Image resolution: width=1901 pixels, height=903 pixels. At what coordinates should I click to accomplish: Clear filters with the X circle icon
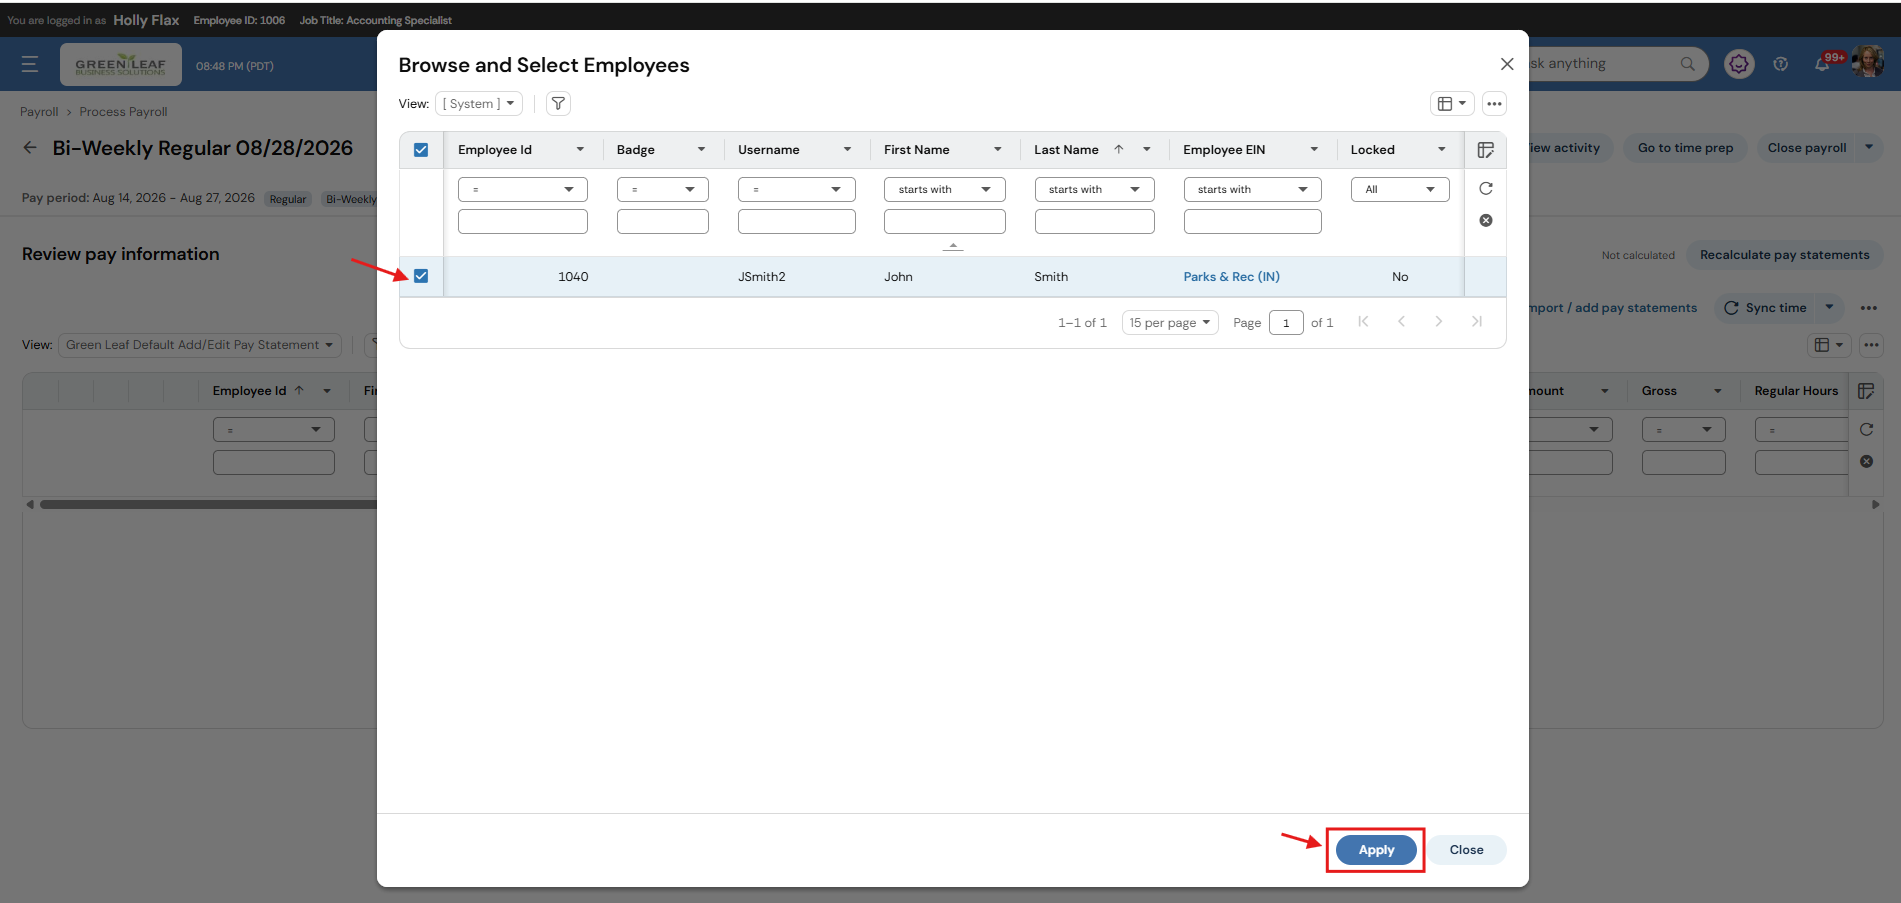coord(1486,220)
